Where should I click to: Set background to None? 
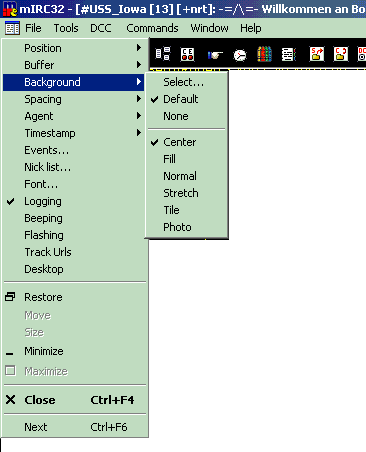[187, 116]
